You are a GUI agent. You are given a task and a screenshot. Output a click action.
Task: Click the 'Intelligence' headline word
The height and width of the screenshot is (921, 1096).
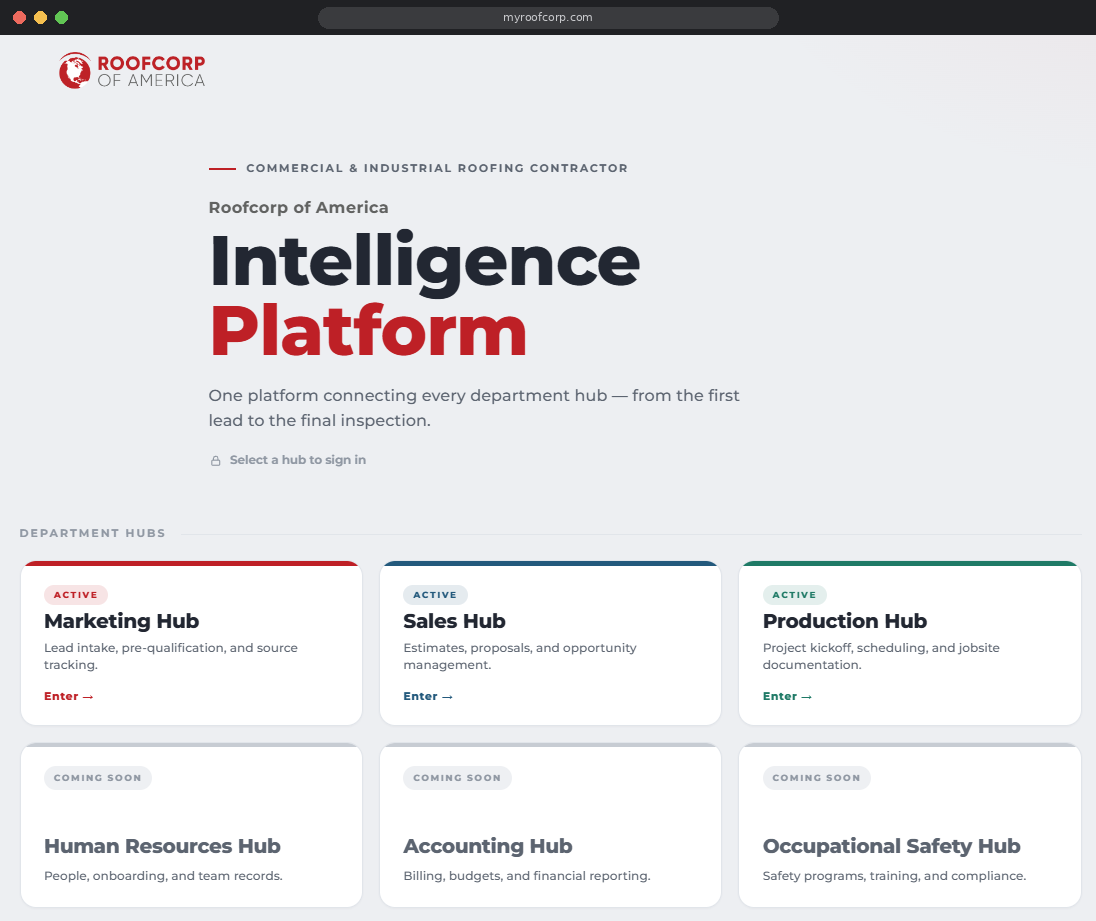pyautogui.click(x=424, y=262)
